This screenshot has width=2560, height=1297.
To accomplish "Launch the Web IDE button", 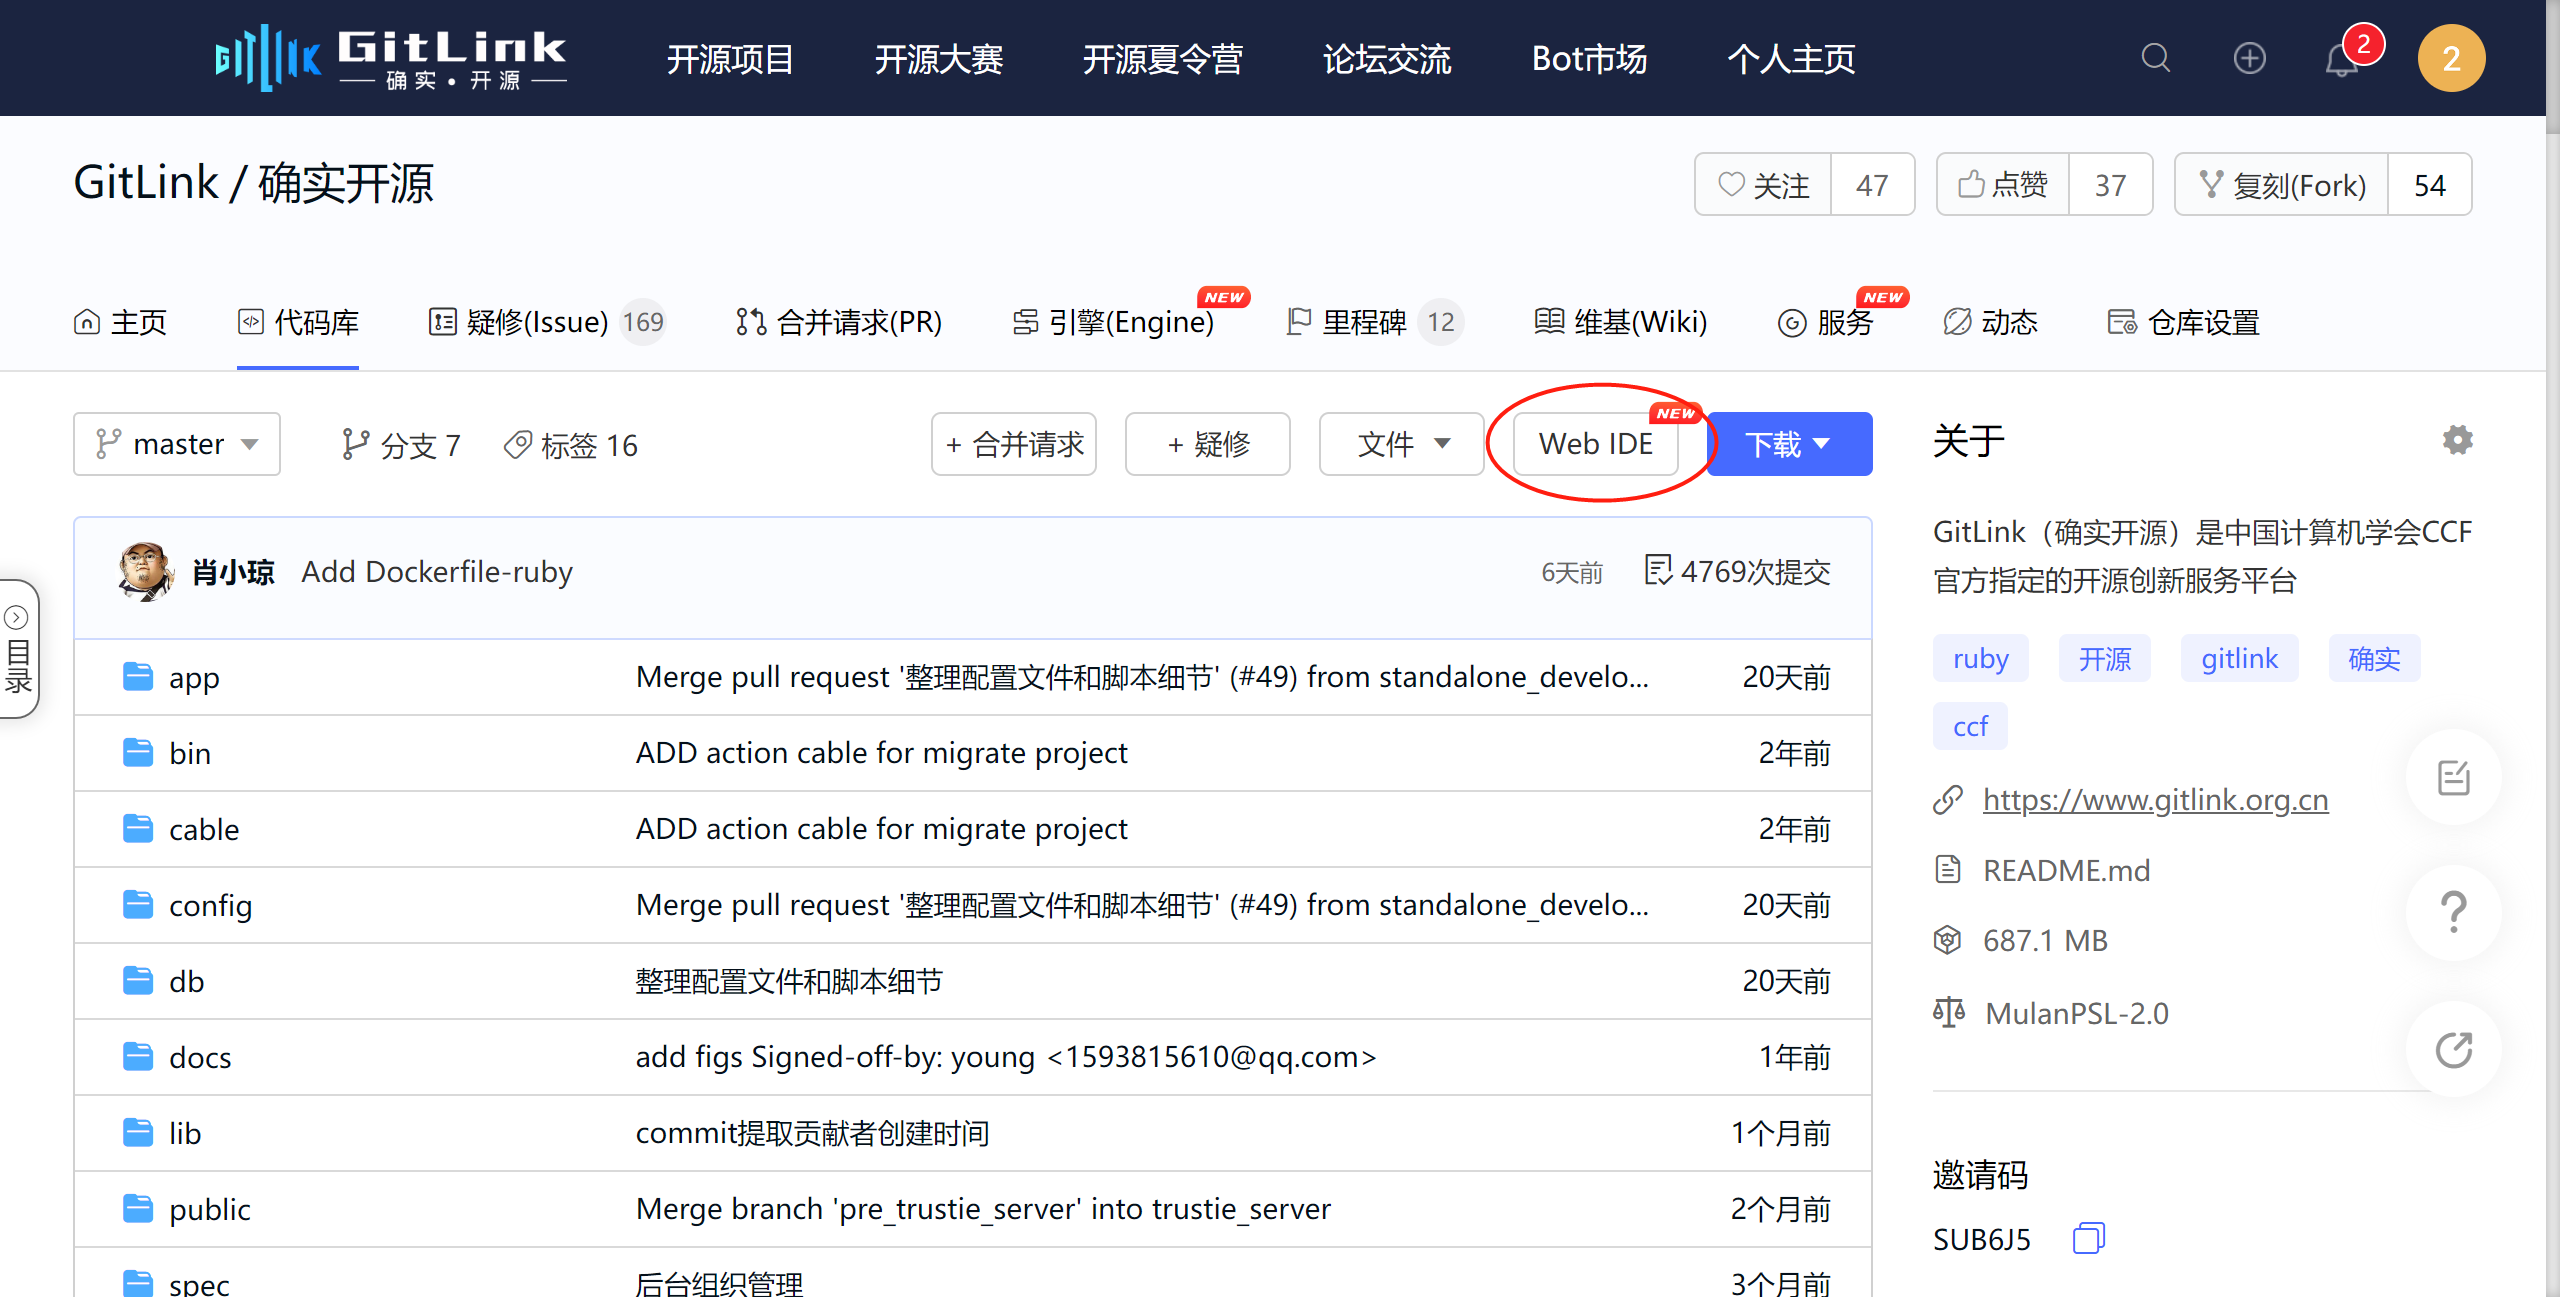I will point(1595,444).
